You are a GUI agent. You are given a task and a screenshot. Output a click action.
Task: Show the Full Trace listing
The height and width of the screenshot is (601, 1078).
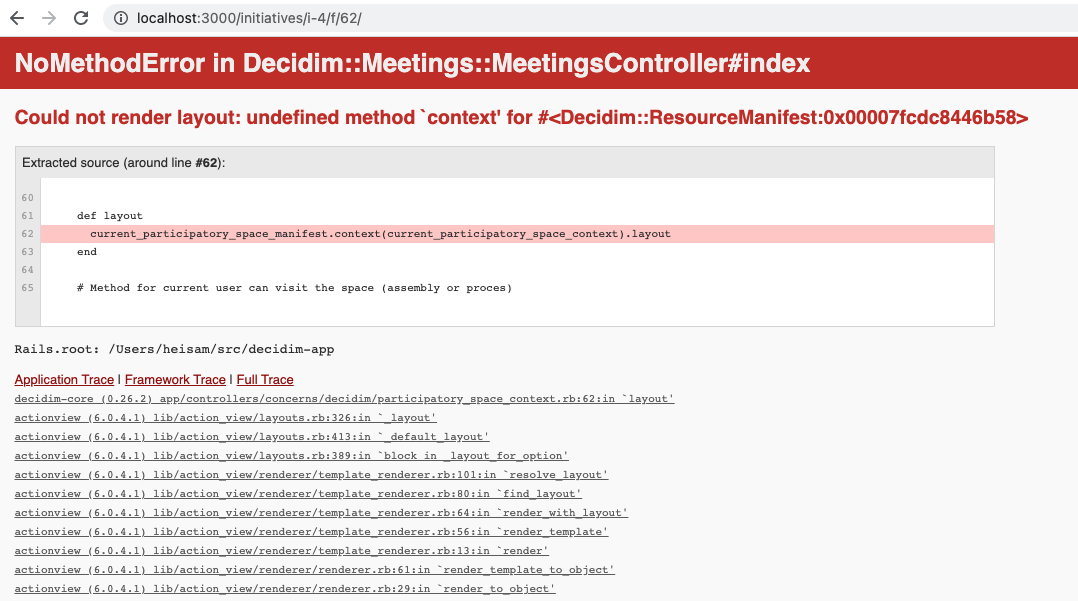click(264, 379)
